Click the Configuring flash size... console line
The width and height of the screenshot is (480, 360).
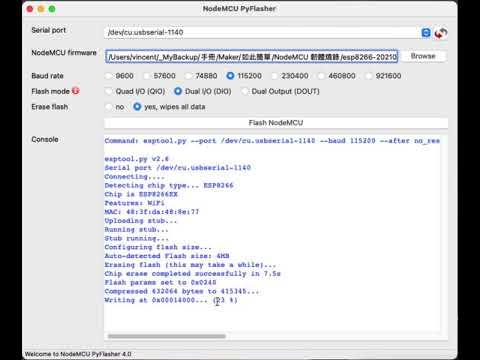(x=158, y=247)
